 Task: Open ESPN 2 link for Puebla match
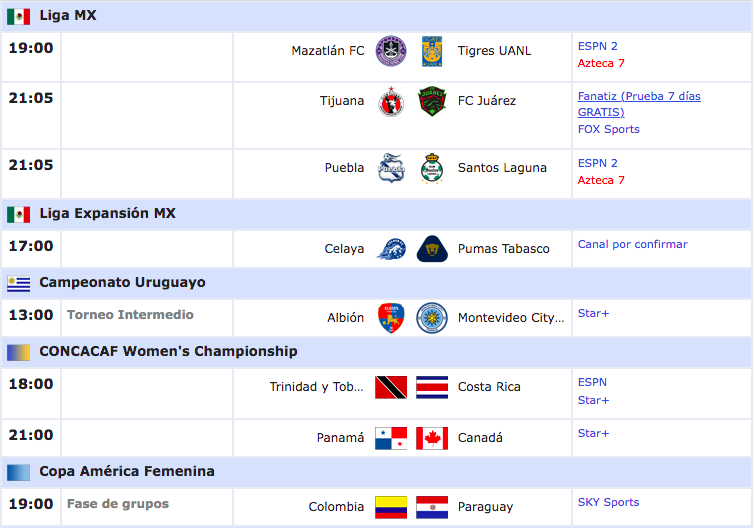coord(597,163)
